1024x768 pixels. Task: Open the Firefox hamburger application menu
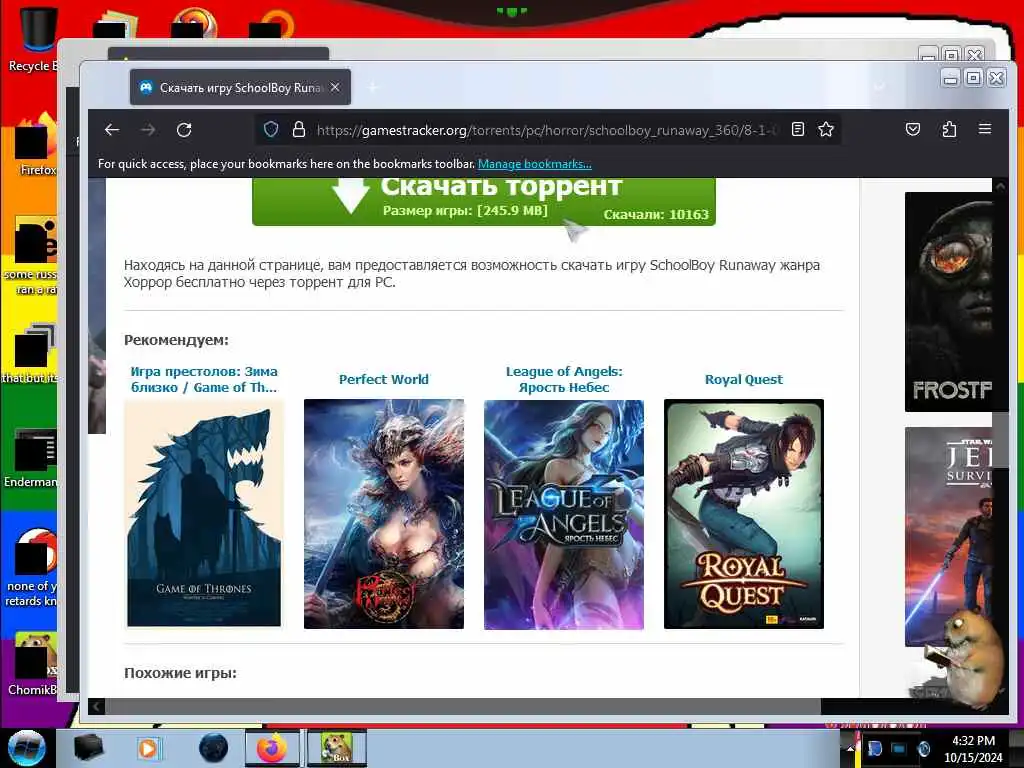pos(985,129)
